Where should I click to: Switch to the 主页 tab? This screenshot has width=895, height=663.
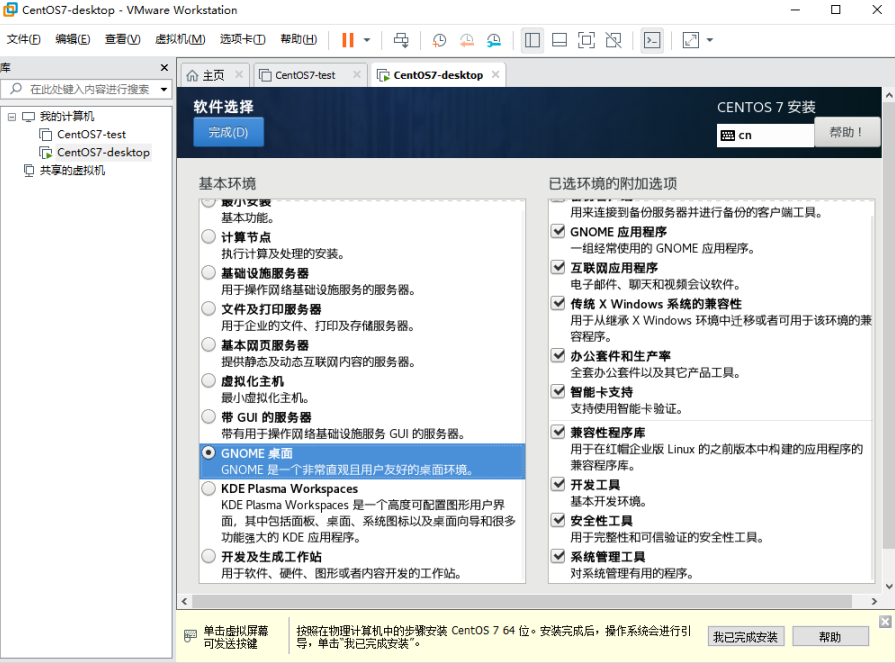(x=213, y=75)
